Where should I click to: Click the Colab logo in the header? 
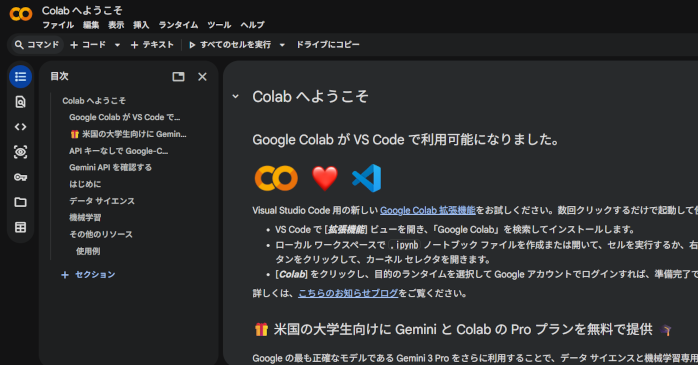click(21, 14)
